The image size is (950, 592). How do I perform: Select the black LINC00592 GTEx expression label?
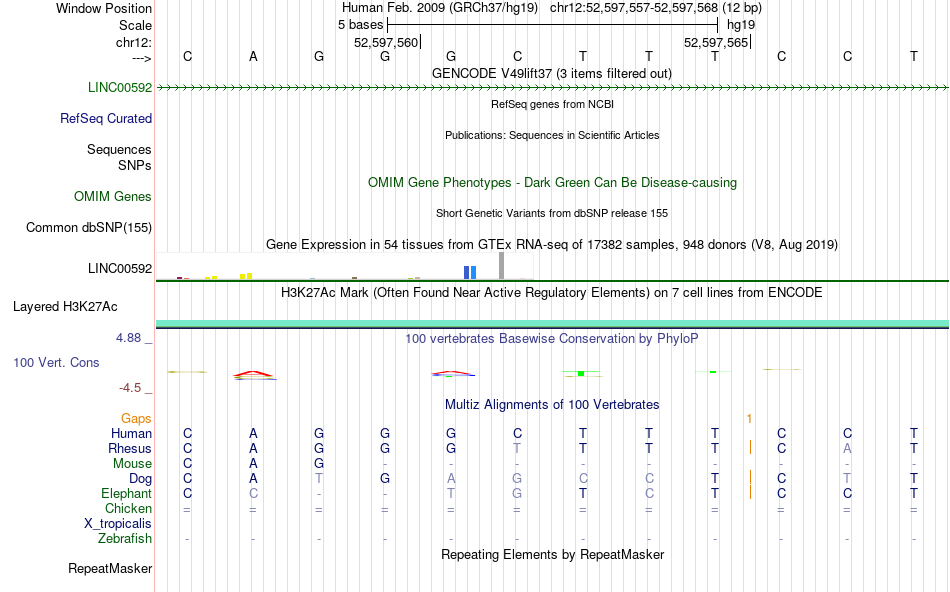coord(120,268)
